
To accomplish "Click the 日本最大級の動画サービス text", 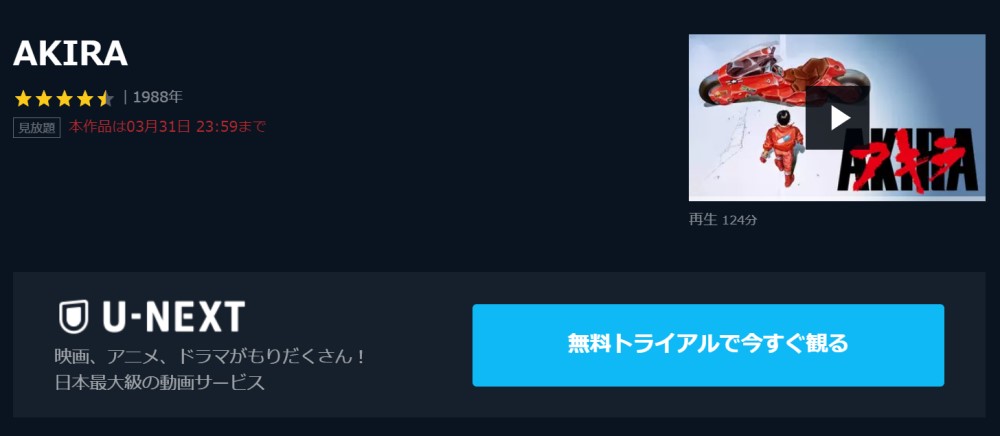I will [x=159, y=382].
